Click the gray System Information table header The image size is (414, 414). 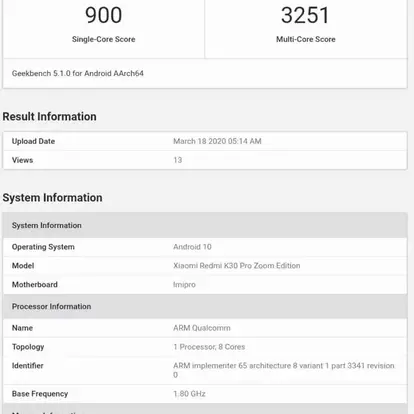tap(205, 225)
